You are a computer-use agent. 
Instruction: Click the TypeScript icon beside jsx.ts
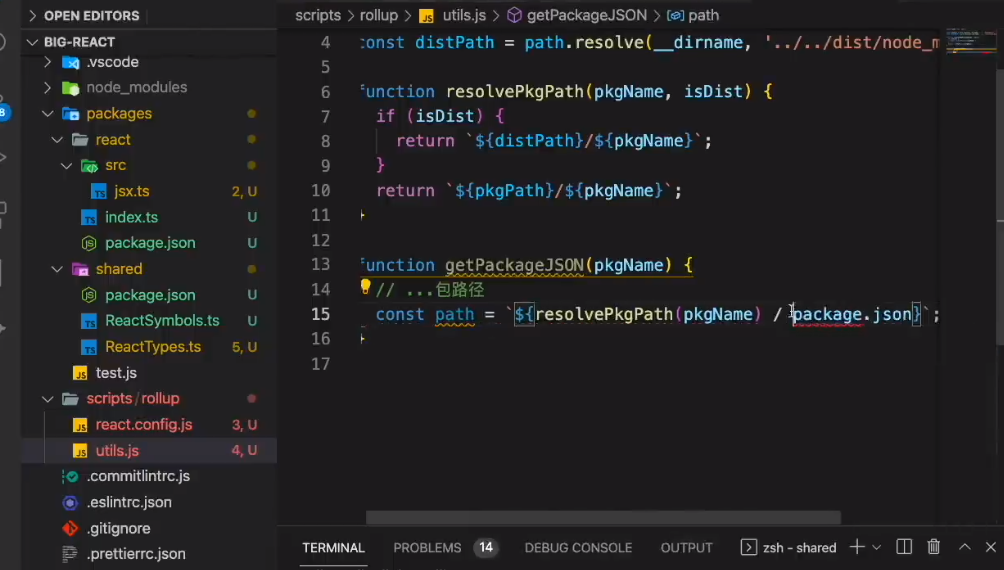pyautogui.click(x=99, y=191)
